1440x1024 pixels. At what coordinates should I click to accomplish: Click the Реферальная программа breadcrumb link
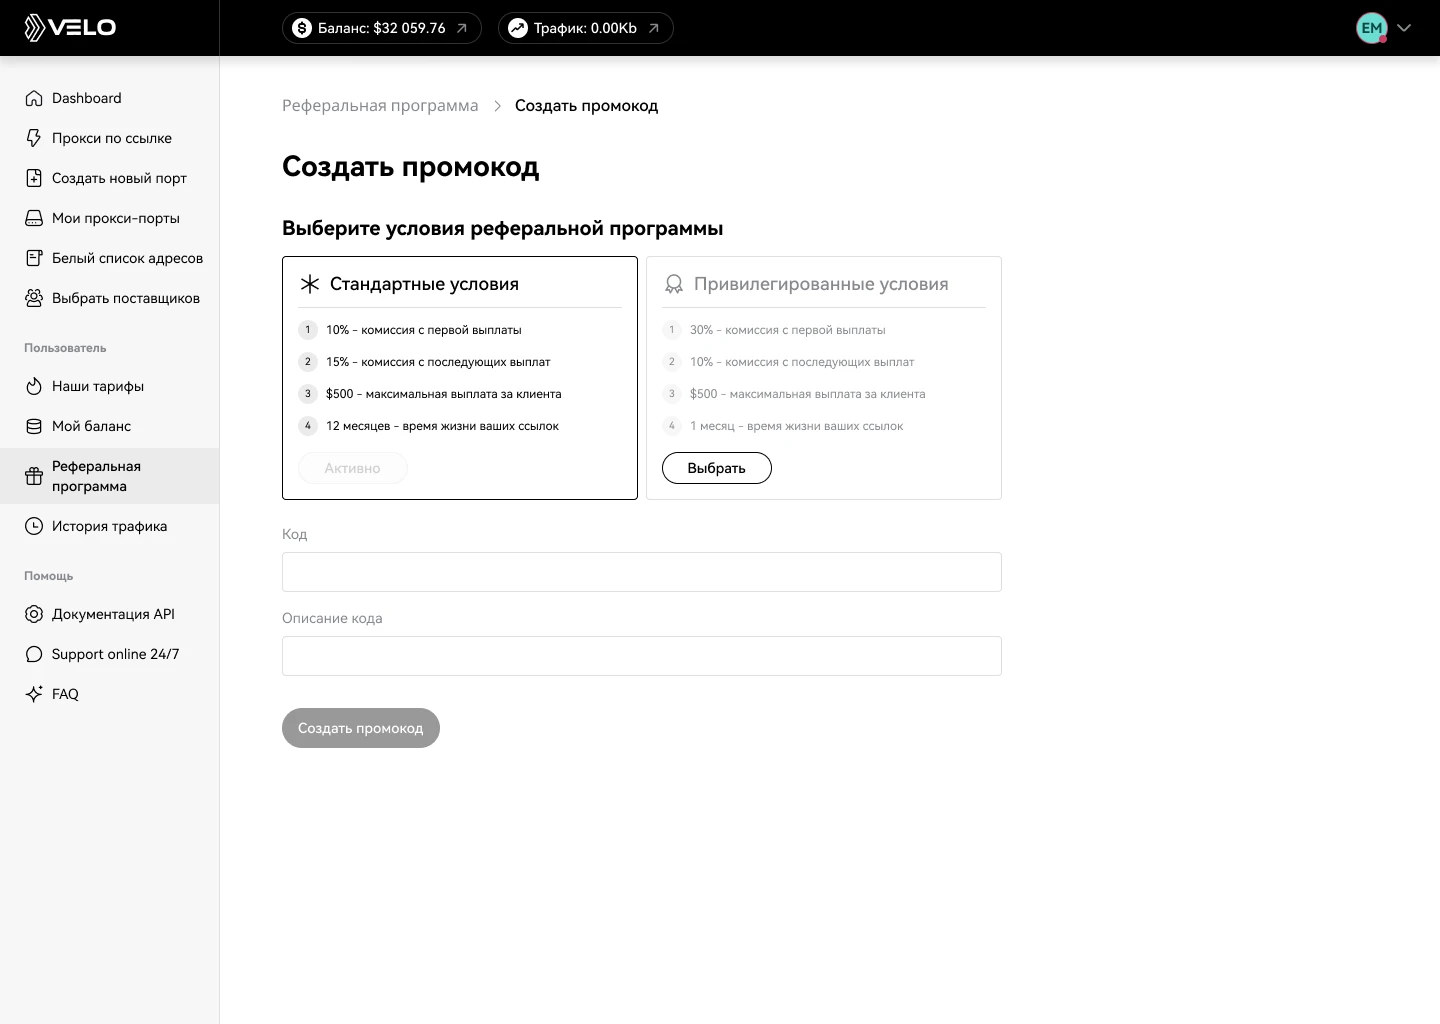pyautogui.click(x=380, y=106)
